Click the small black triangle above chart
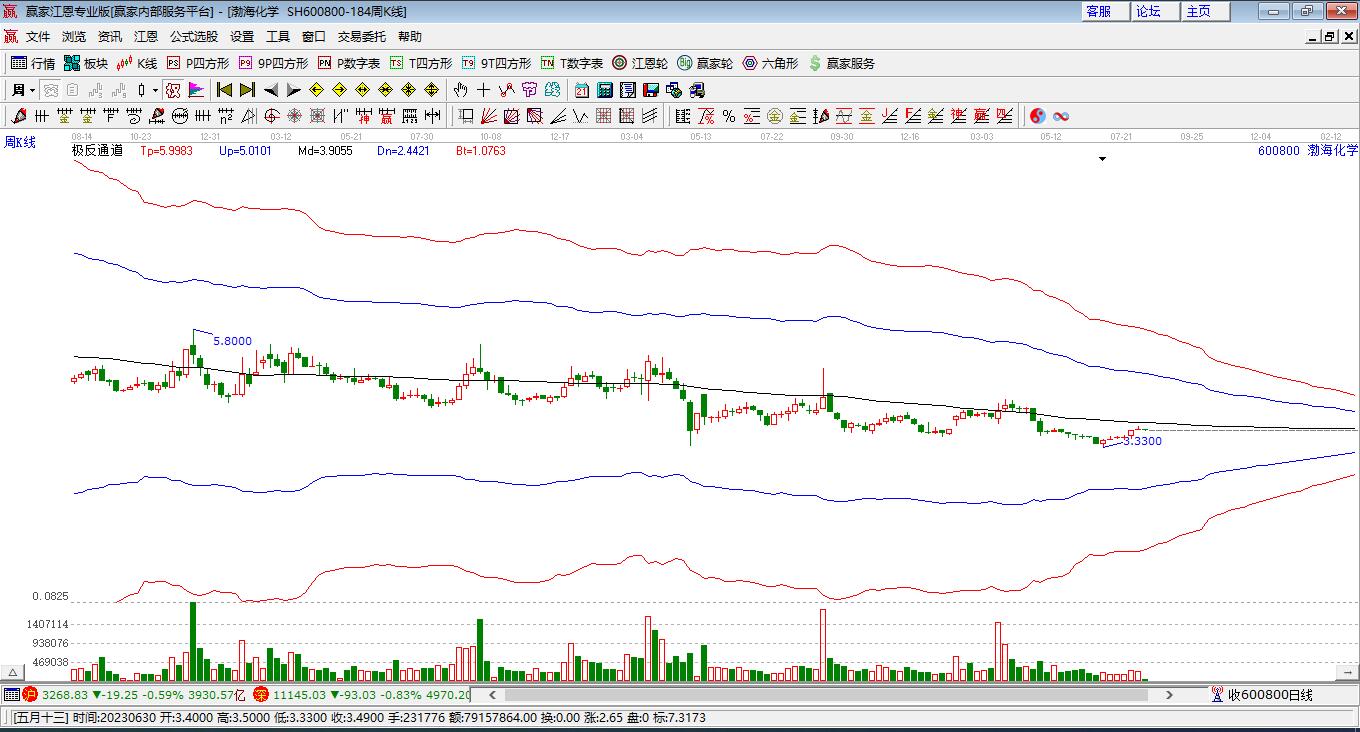1360x732 pixels. (1102, 159)
